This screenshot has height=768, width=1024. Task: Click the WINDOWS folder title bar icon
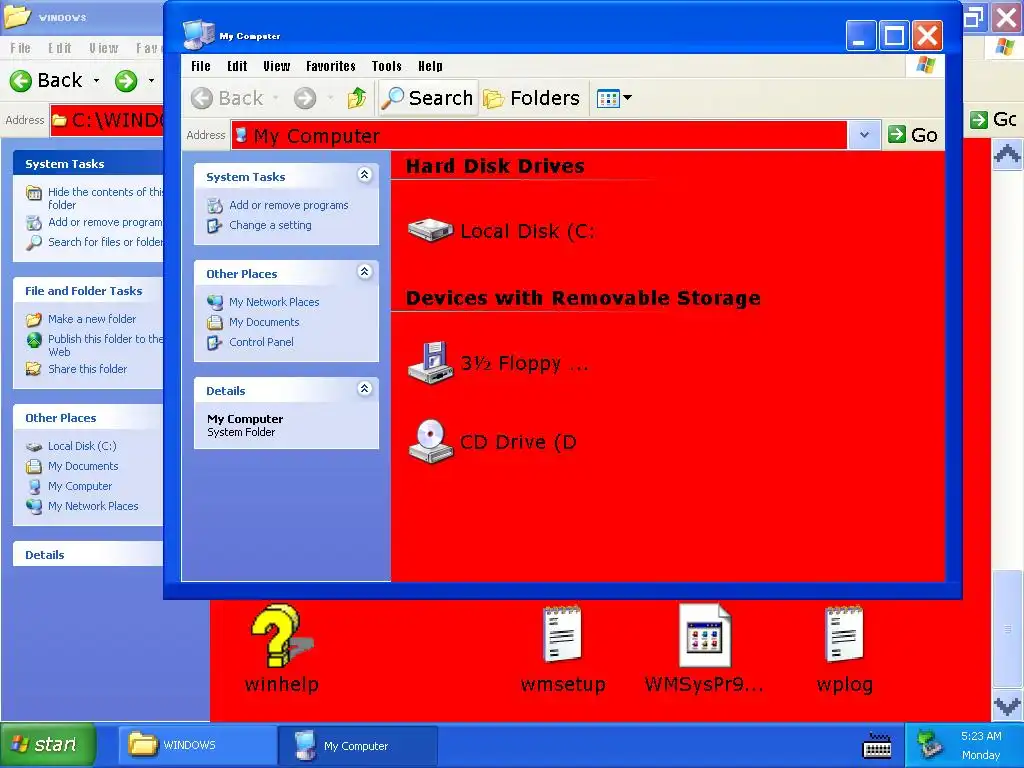point(17,16)
